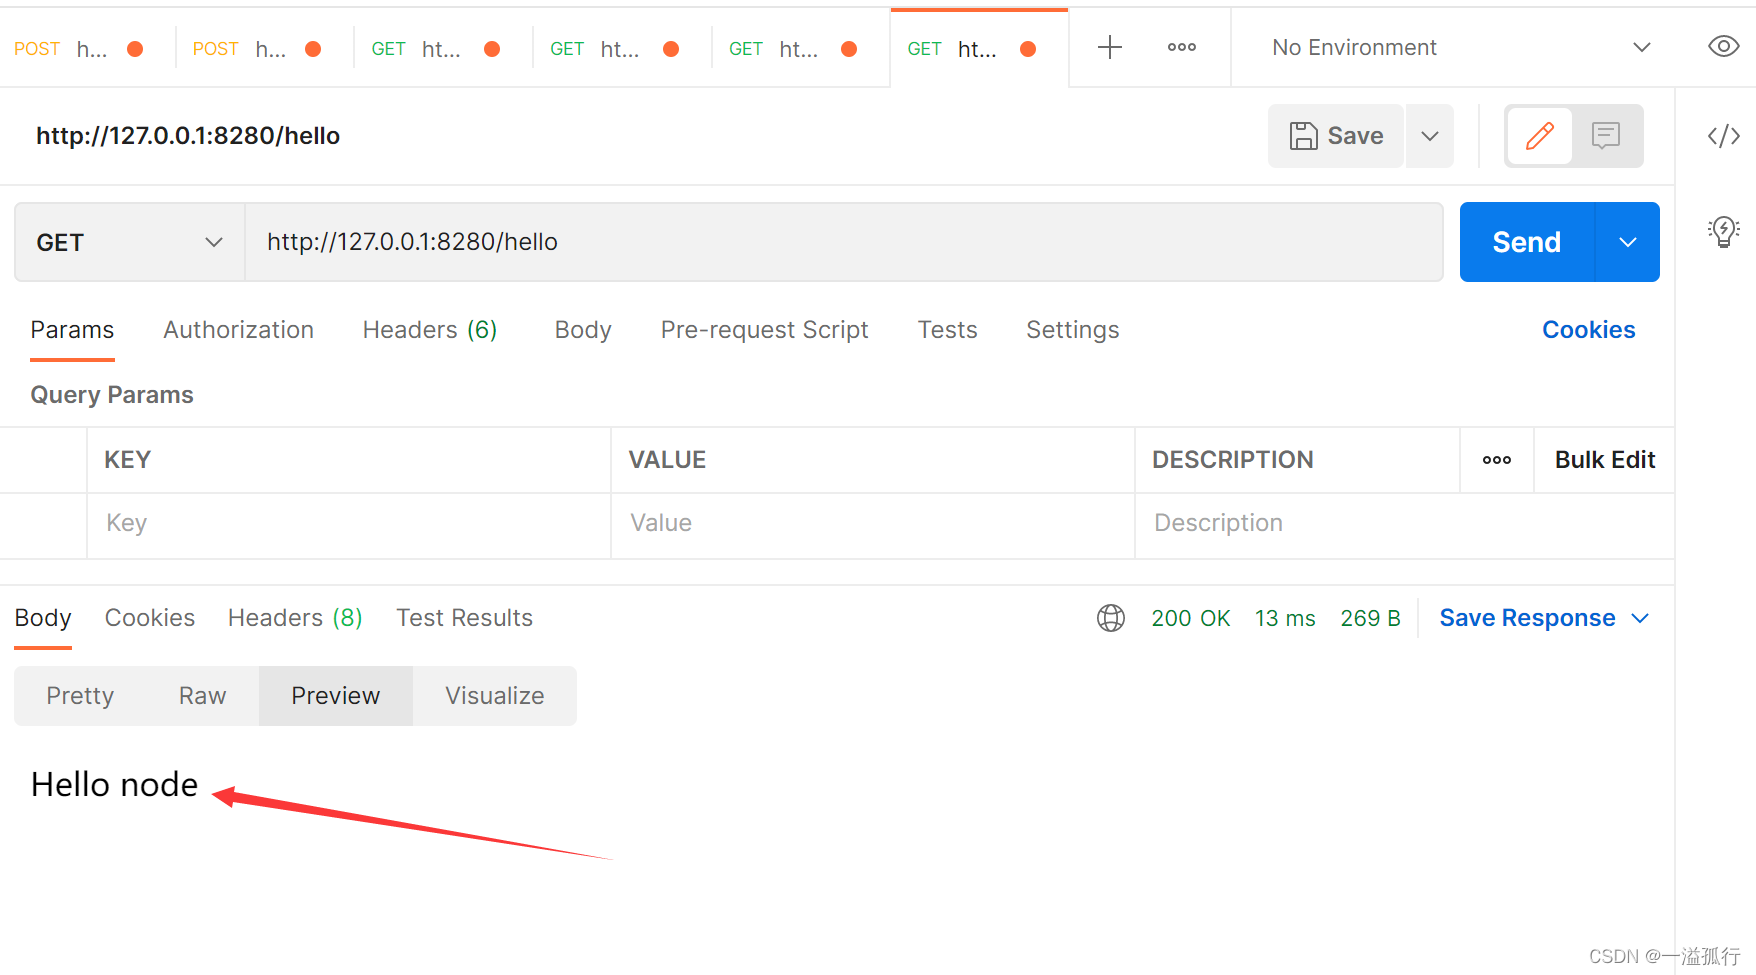Switch response view to Preview

coord(336,696)
